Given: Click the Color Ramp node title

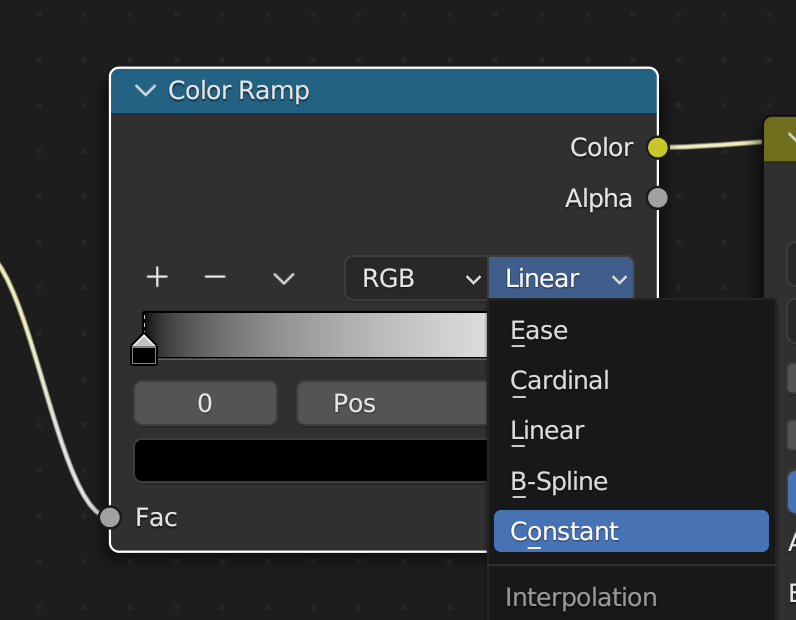Looking at the screenshot, I should 239,91.
